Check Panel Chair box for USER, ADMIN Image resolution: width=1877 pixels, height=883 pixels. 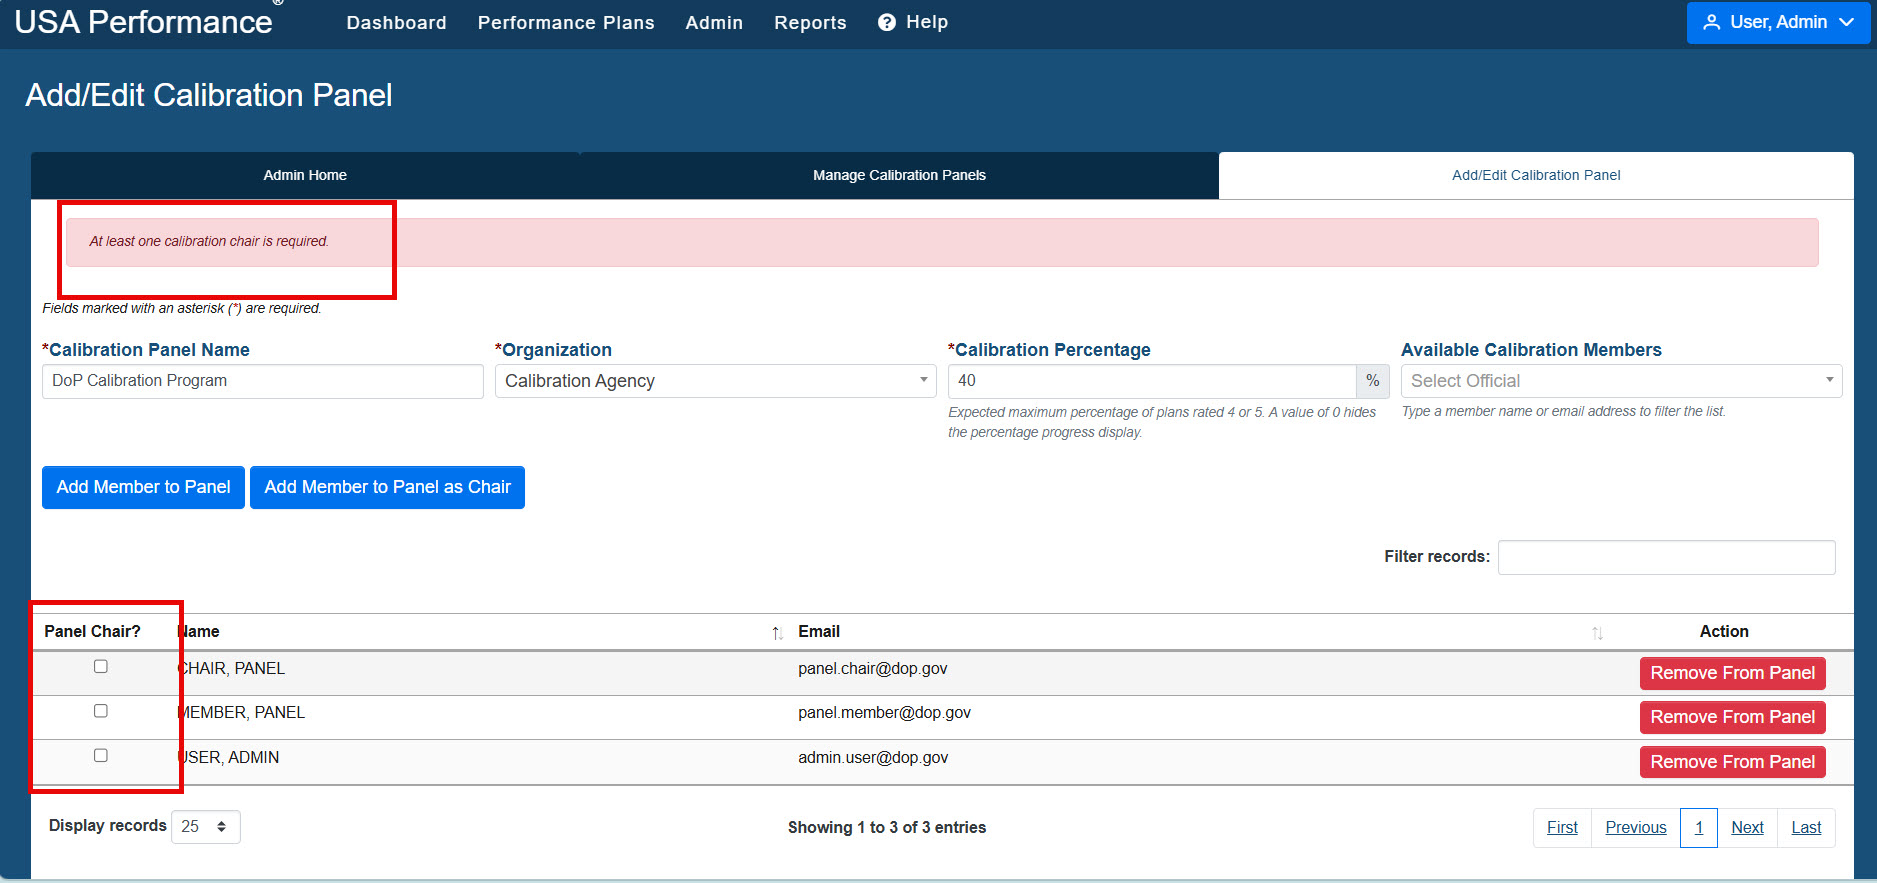[x=101, y=755]
